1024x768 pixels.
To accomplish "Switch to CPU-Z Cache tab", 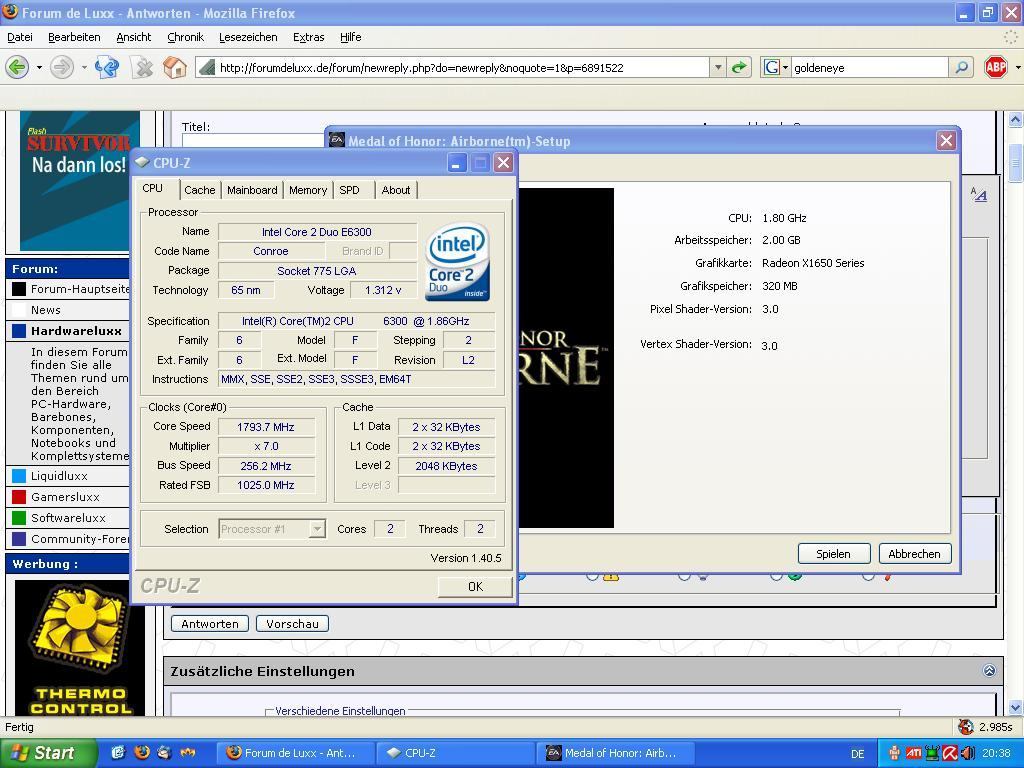I will 199,190.
